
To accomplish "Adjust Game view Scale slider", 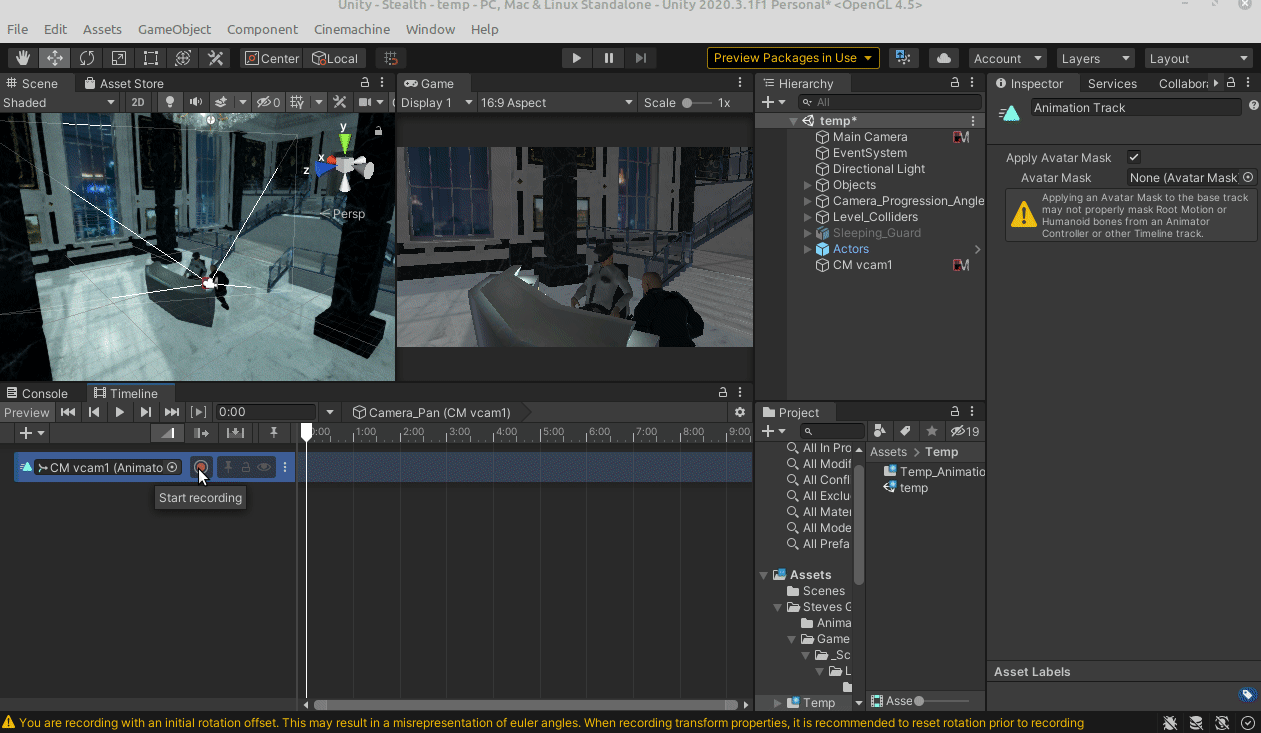I will (x=697, y=102).
